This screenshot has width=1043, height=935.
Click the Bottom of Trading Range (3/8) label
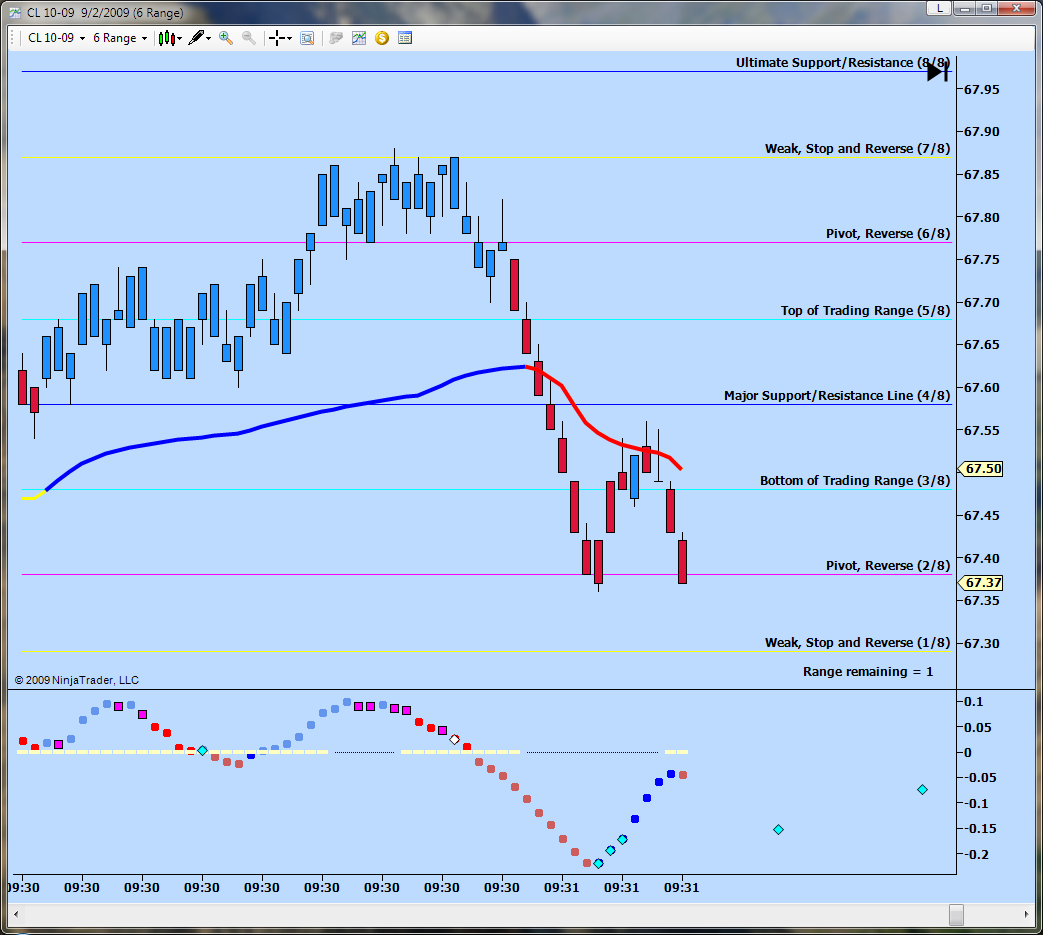pyautogui.click(x=855, y=480)
